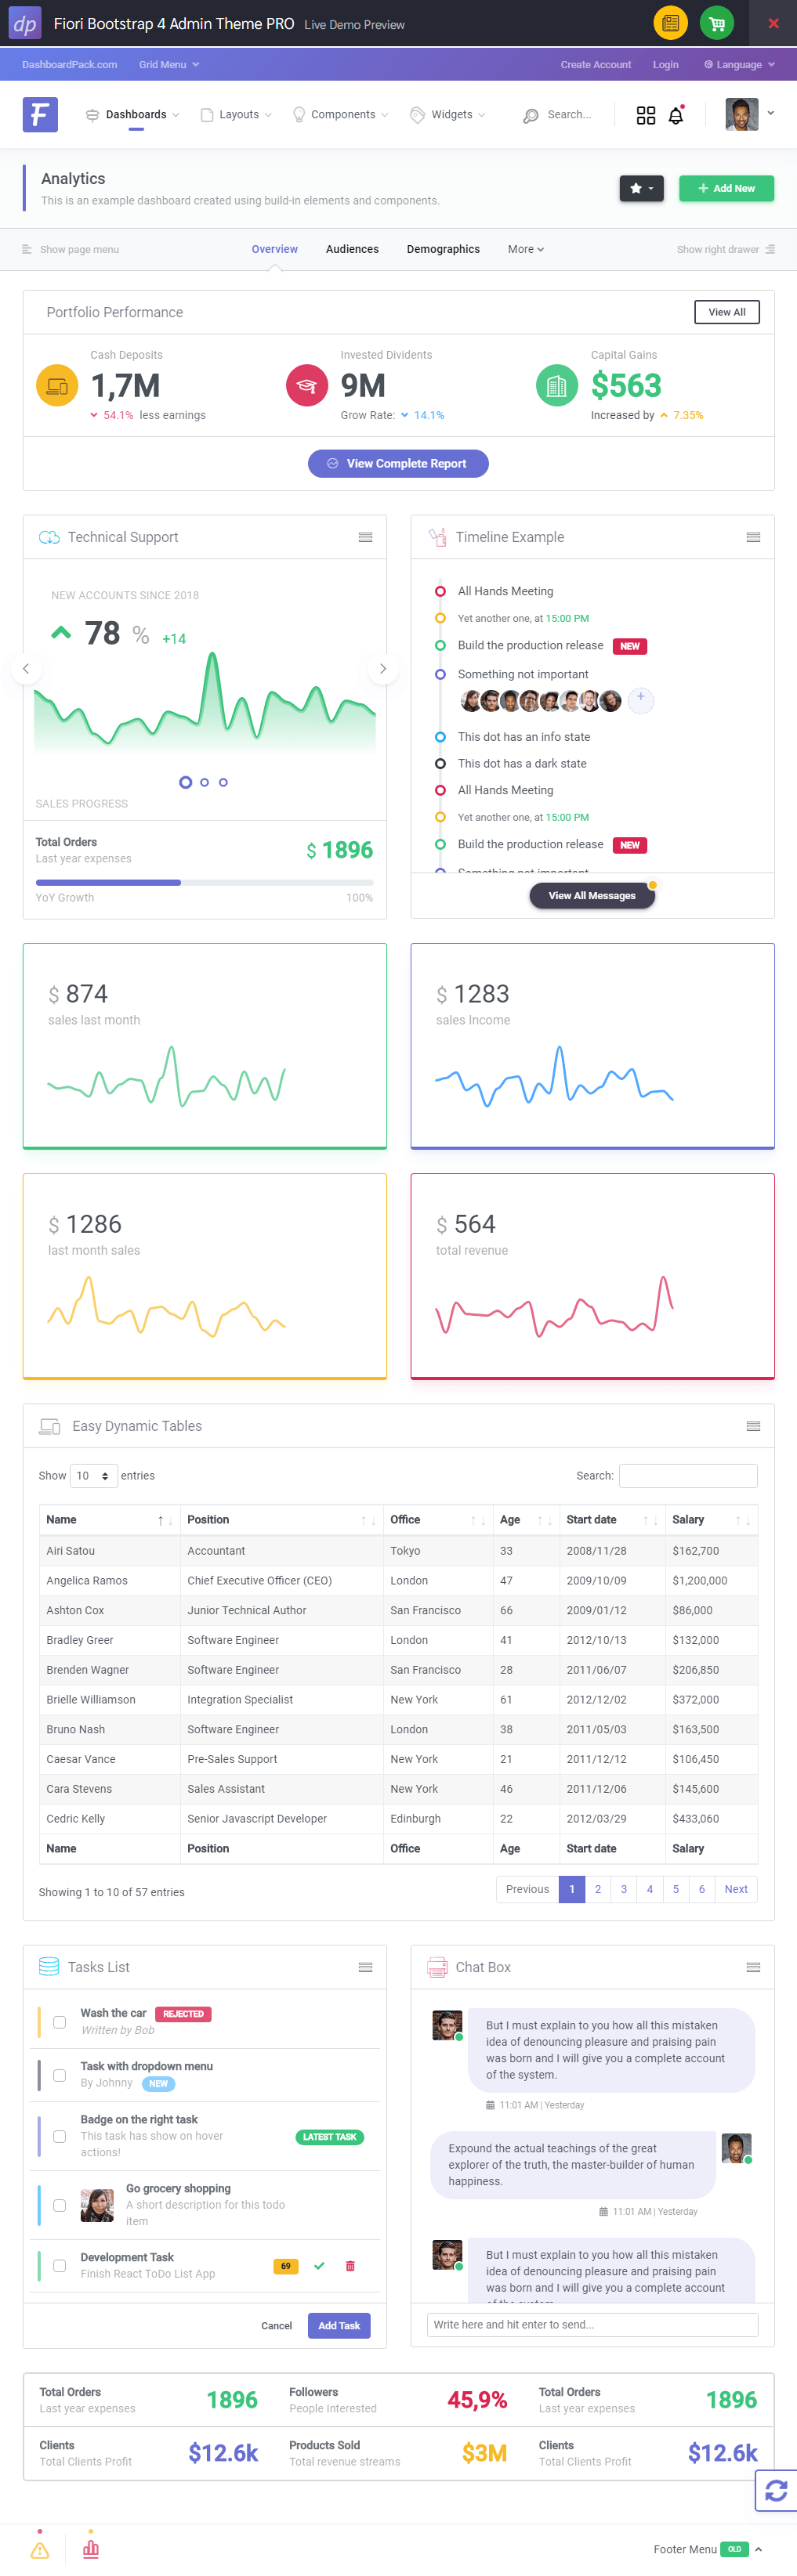
Task: Click the YoY Growth progress bar
Action: (x=205, y=882)
